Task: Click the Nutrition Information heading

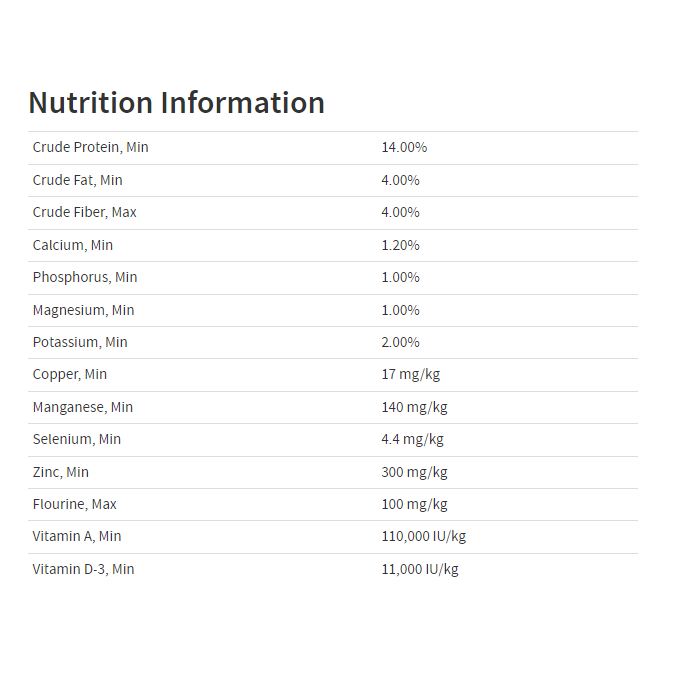Action: coord(176,102)
